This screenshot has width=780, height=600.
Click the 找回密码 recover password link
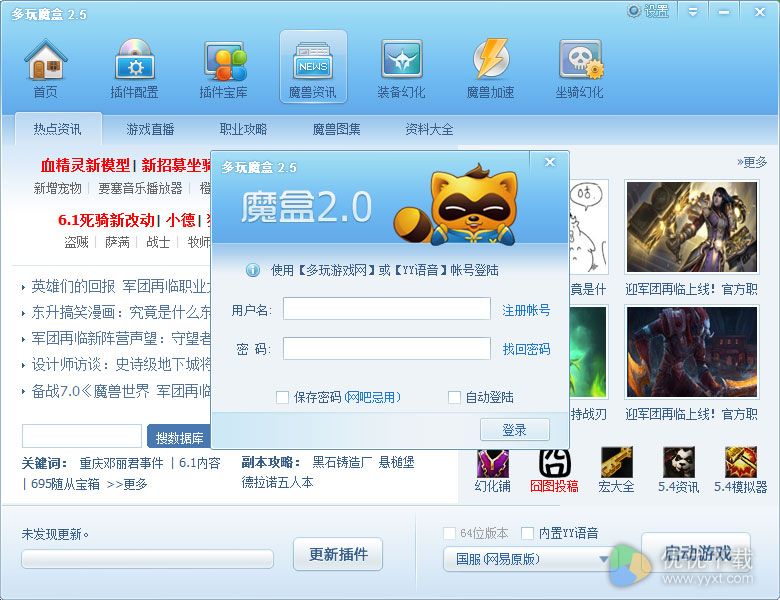(x=526, y=349)
